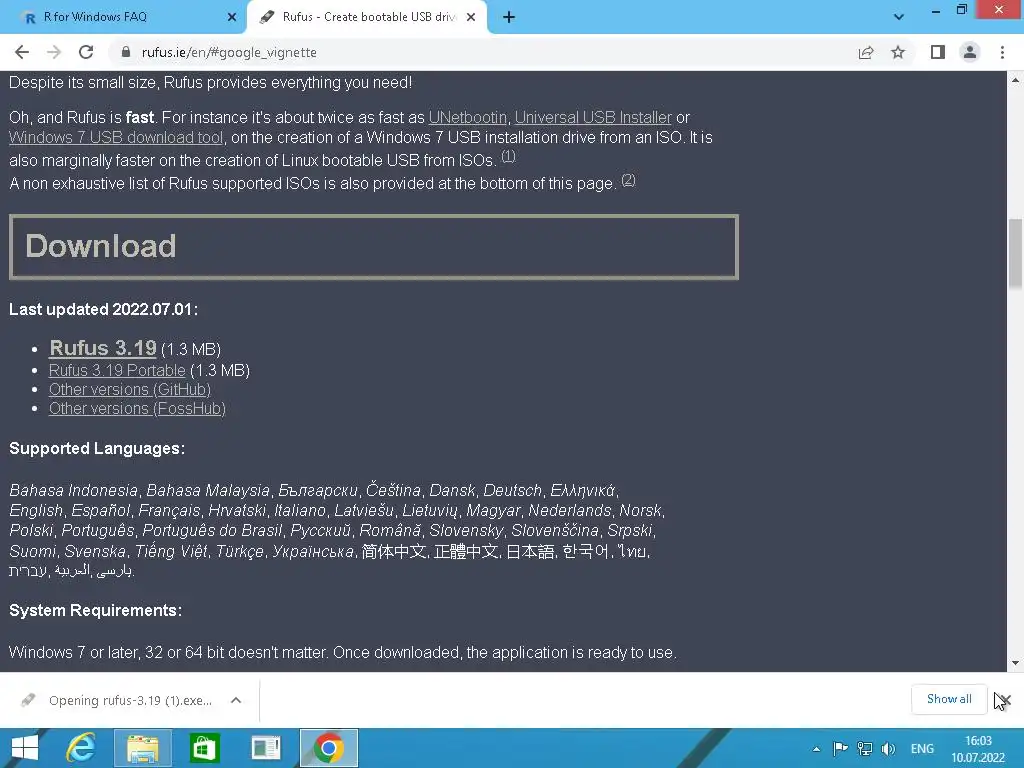Switch ENG input language

[x=922, y=749]
